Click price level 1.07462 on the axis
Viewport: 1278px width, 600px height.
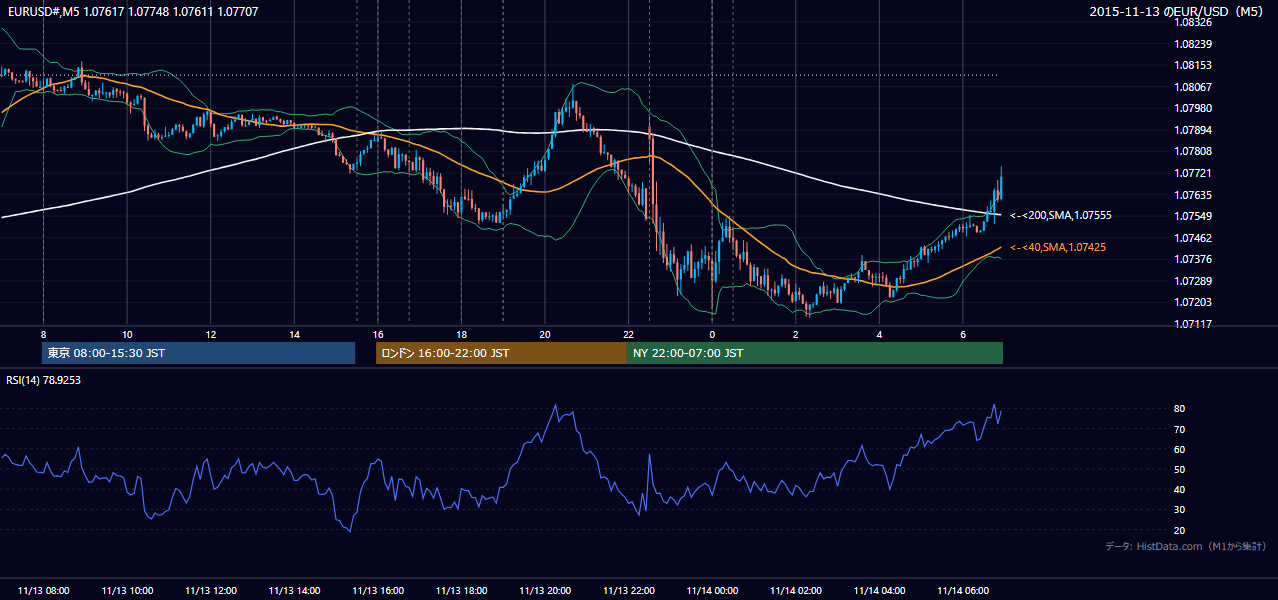[x=1195, y=238]
